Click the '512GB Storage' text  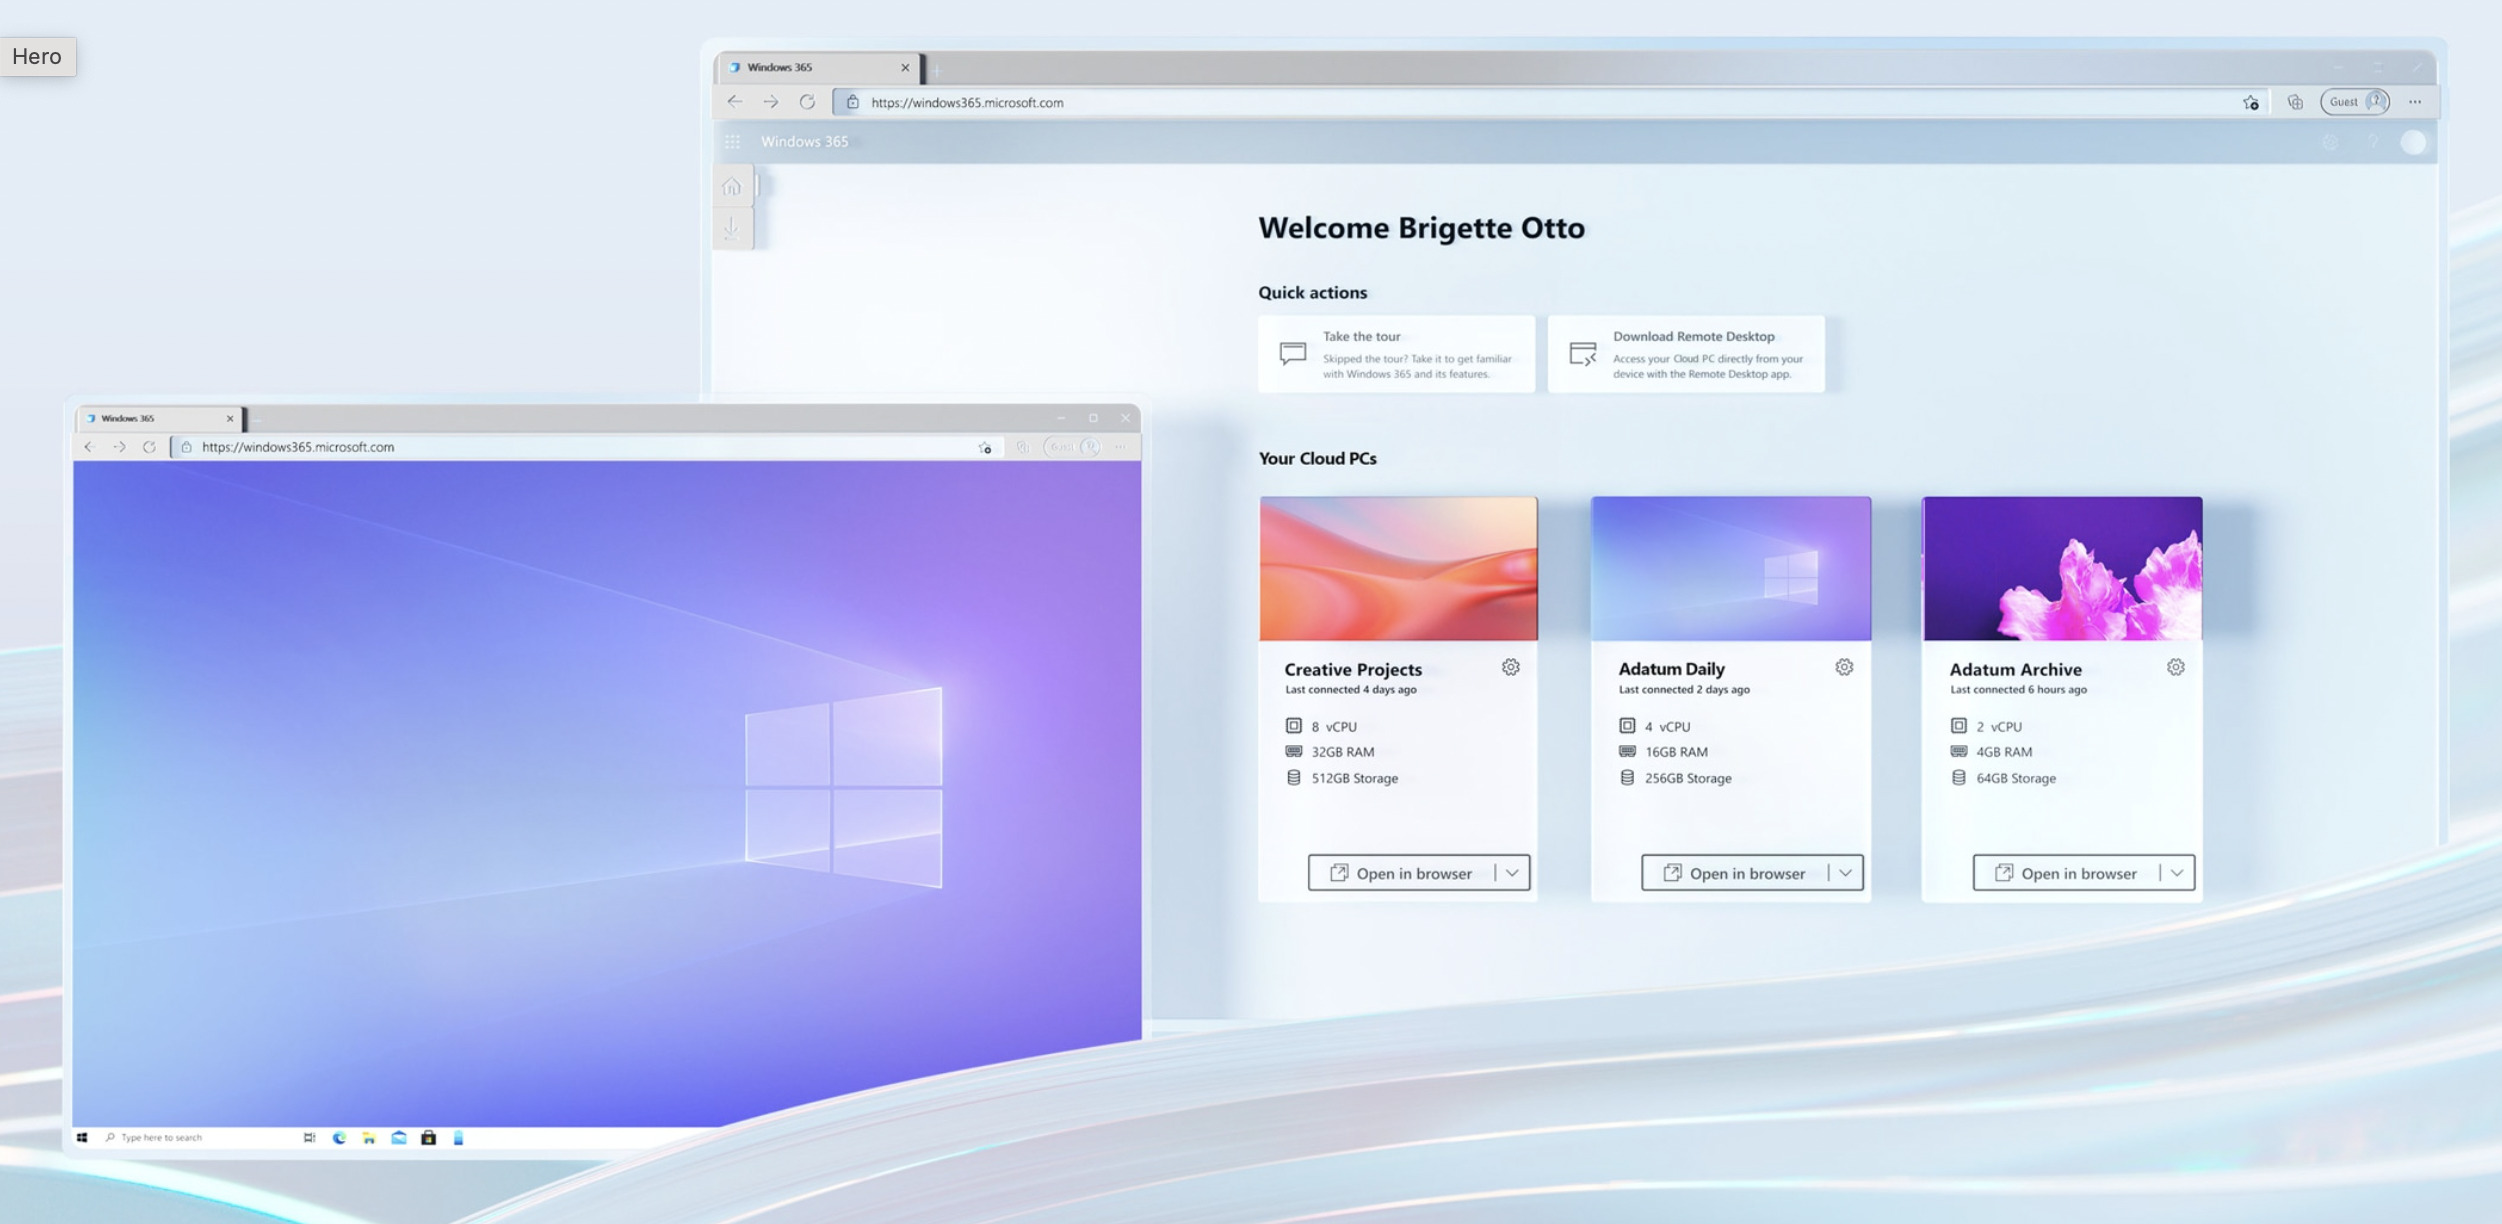(x=1354, y=778)
